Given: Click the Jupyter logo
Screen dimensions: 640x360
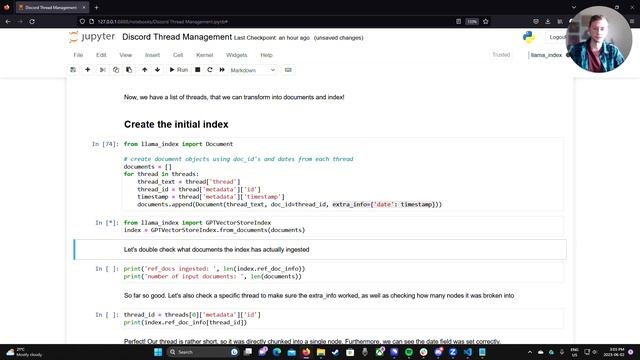Looking at the screenshot, I should click(92, 37).
